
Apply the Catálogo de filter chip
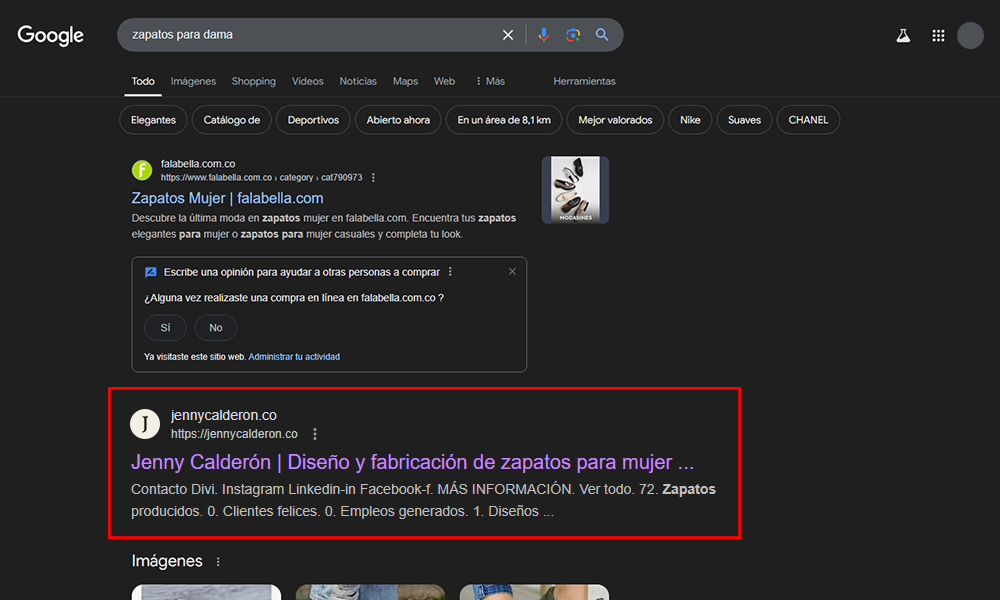click(x=232, y=120)
